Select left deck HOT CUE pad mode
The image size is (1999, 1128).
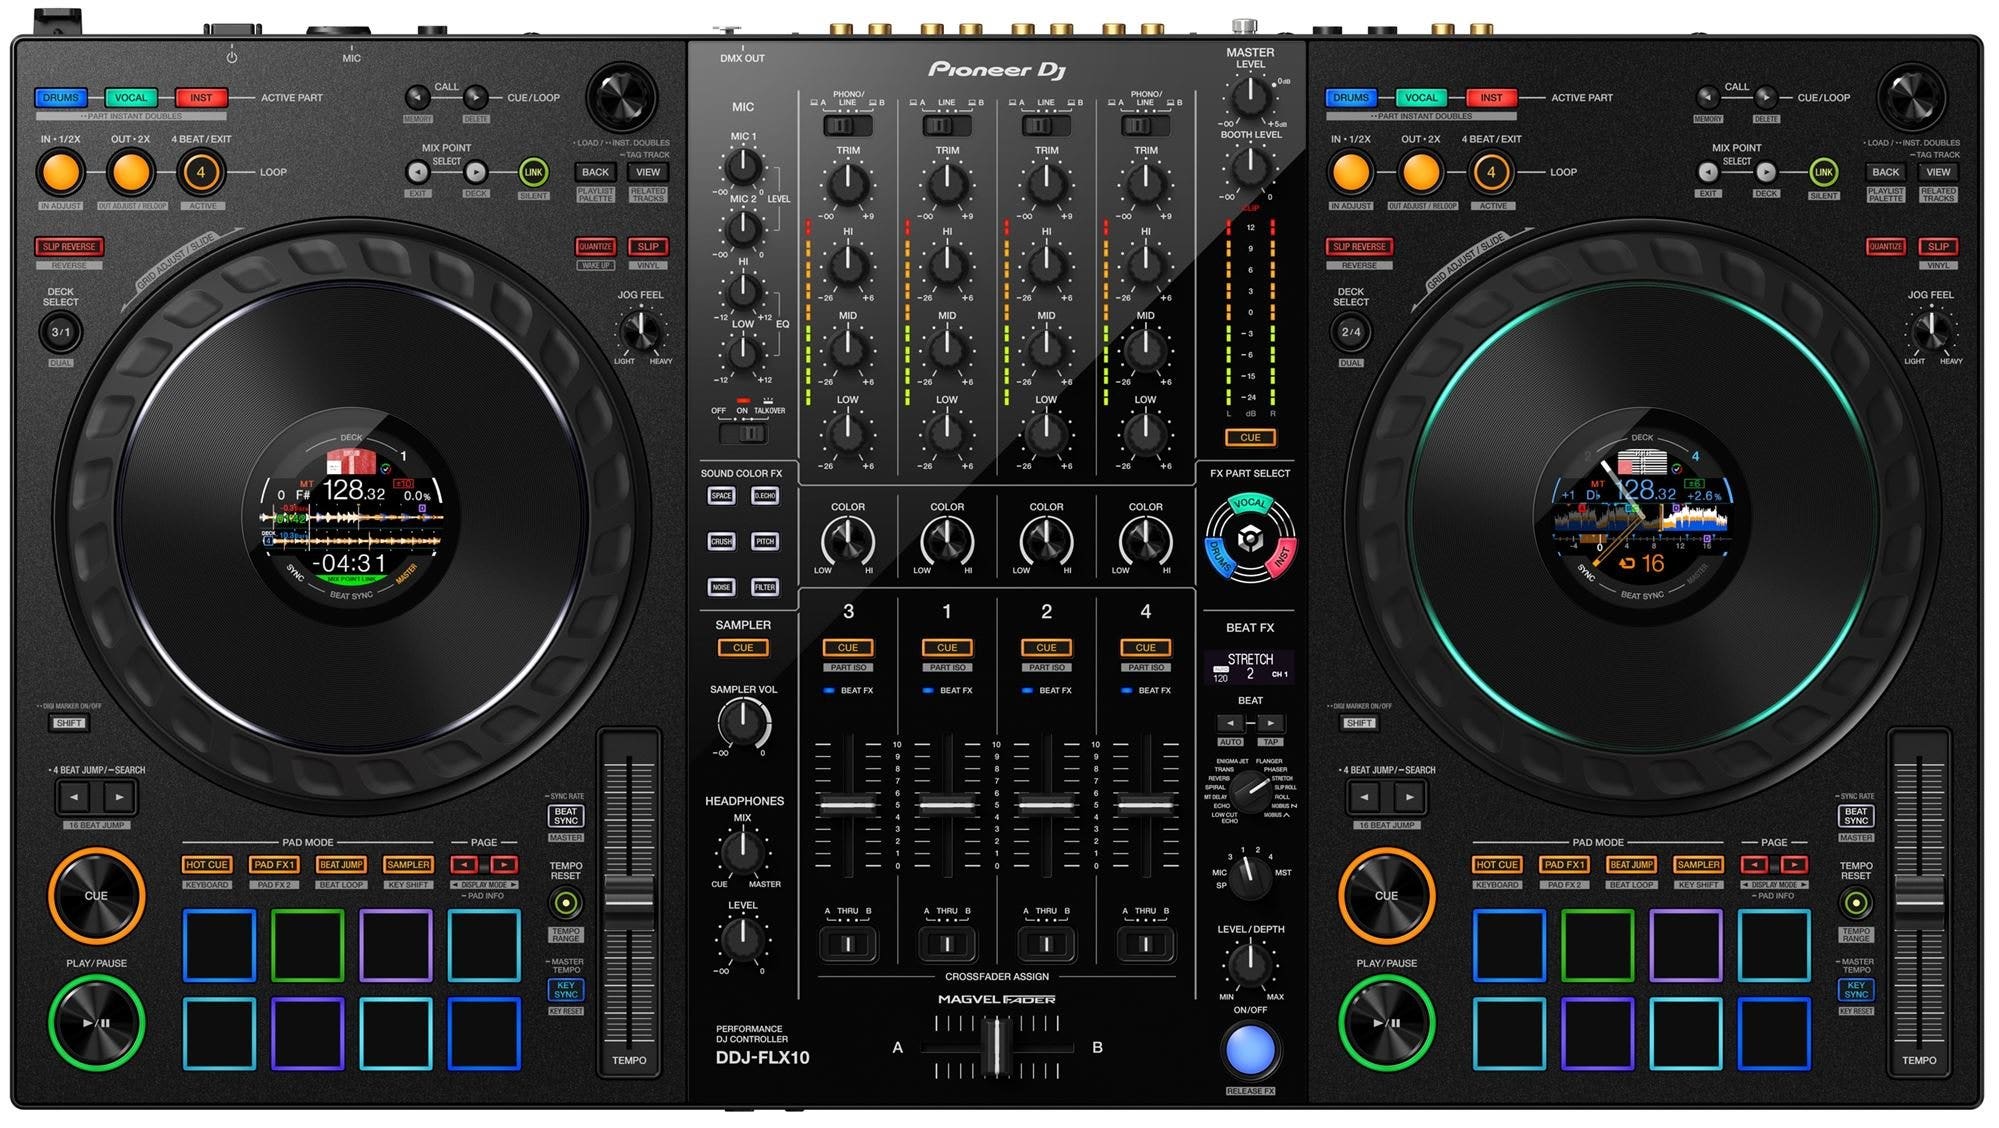(207, 864)
